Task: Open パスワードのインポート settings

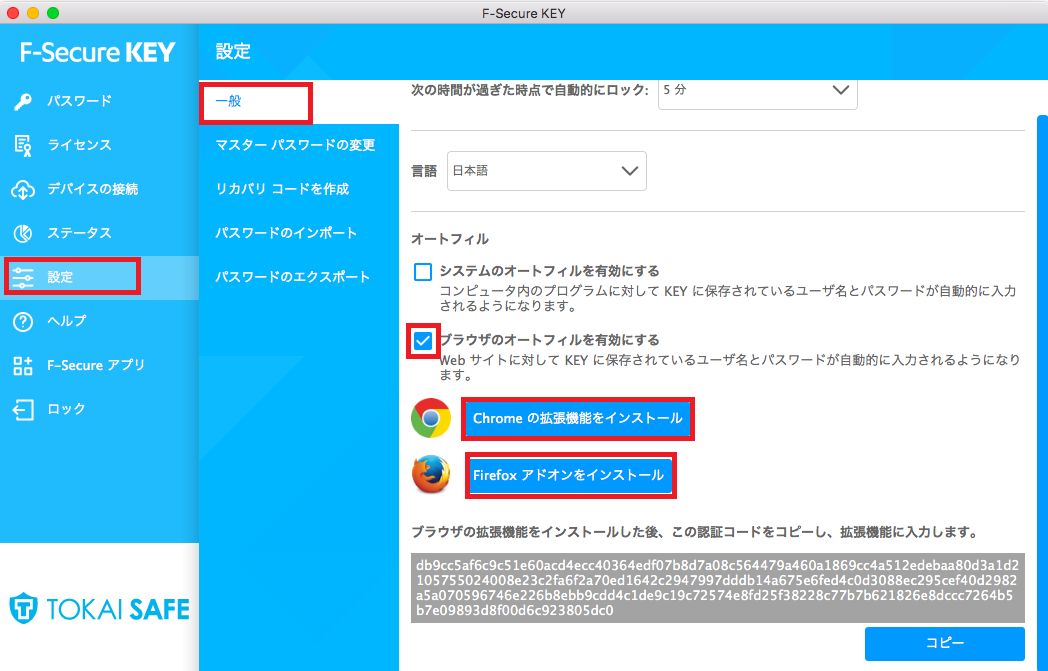Action: tap(299, 233)
